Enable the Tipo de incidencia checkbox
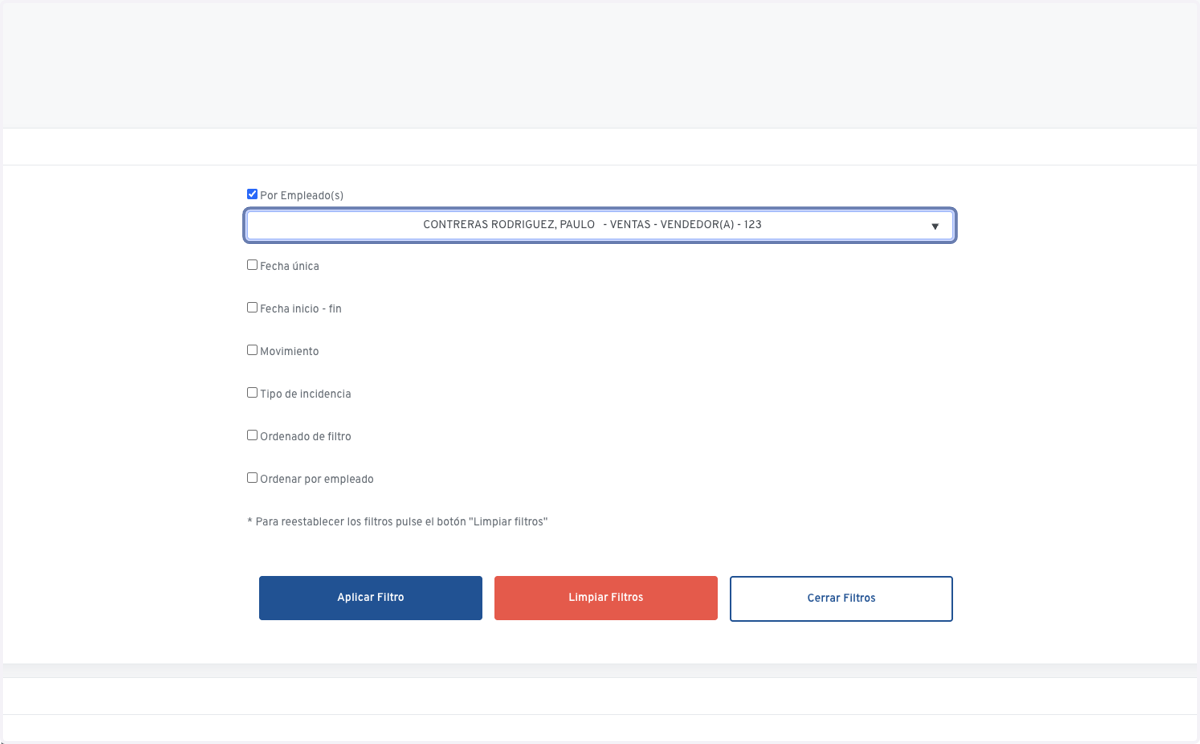1200x744 pixels. (x=252, y=393)
